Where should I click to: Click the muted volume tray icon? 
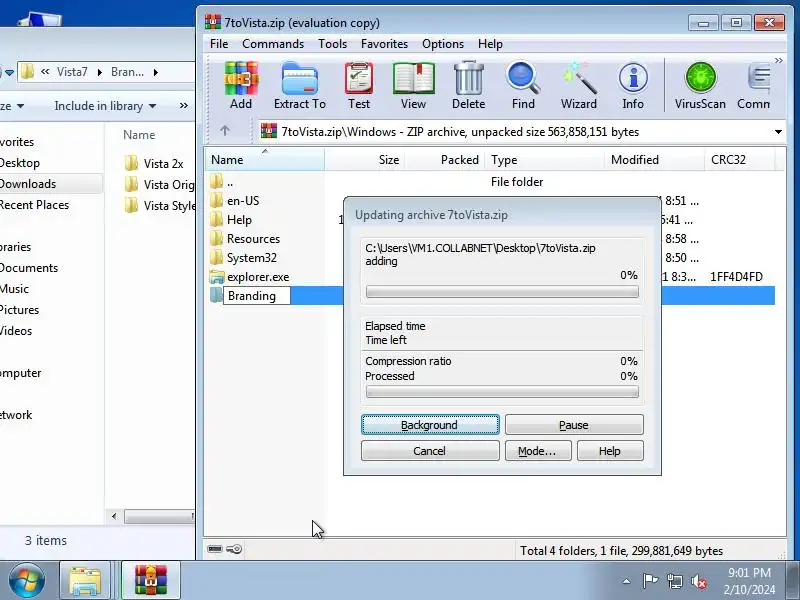click(x=698, y=581)
